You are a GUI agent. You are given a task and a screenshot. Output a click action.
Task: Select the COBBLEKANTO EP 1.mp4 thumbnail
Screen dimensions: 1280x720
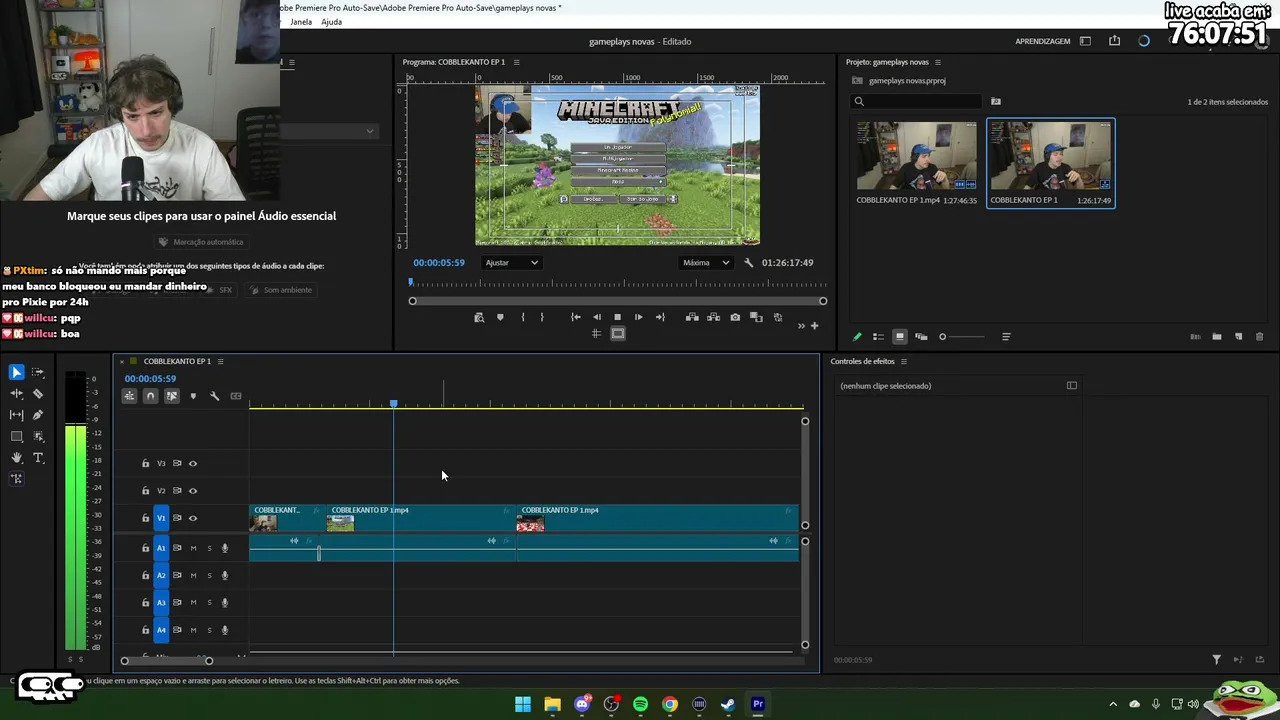pyautogui.click(x=916, y=156)
